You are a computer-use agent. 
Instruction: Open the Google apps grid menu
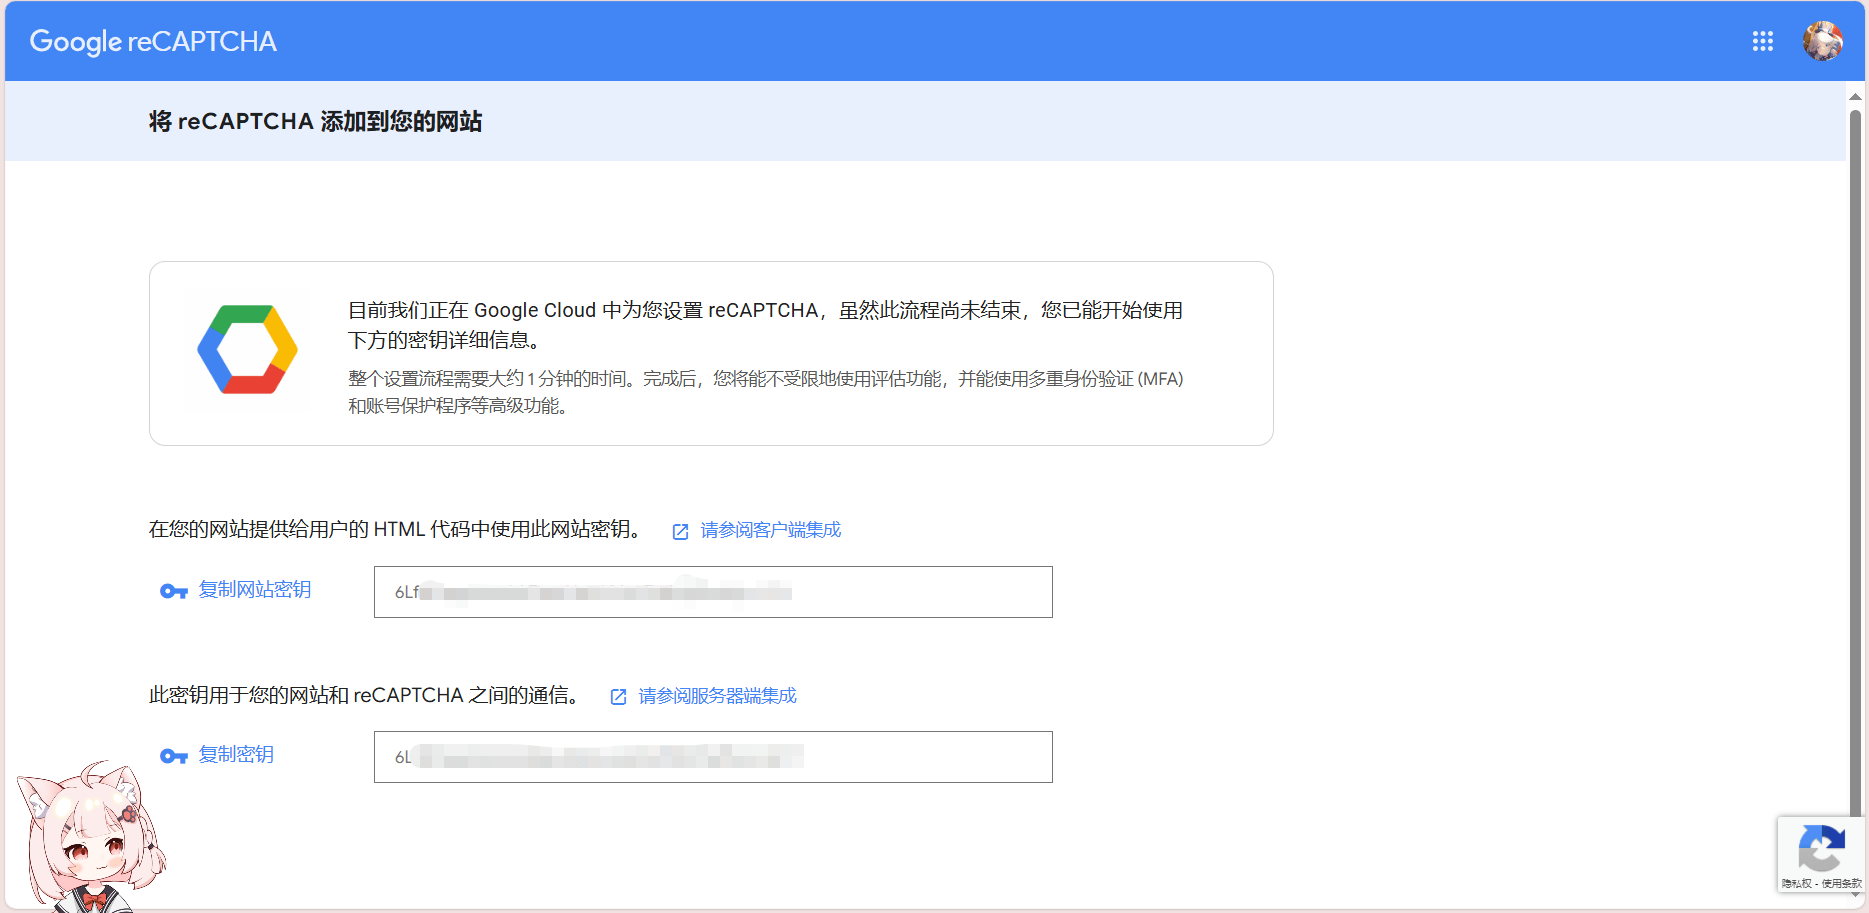1762,41
